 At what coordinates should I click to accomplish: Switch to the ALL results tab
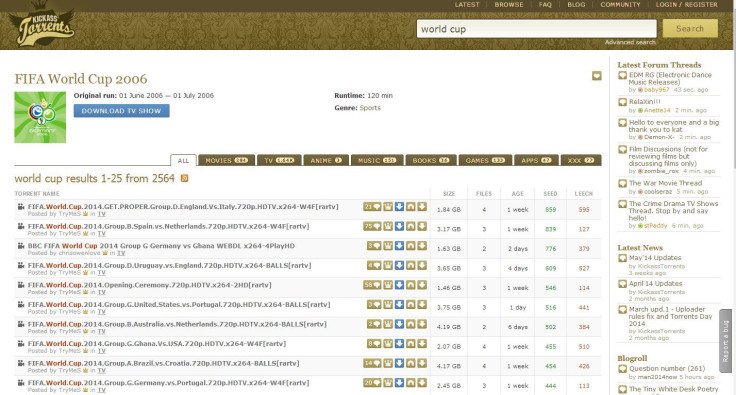(183, 160)
